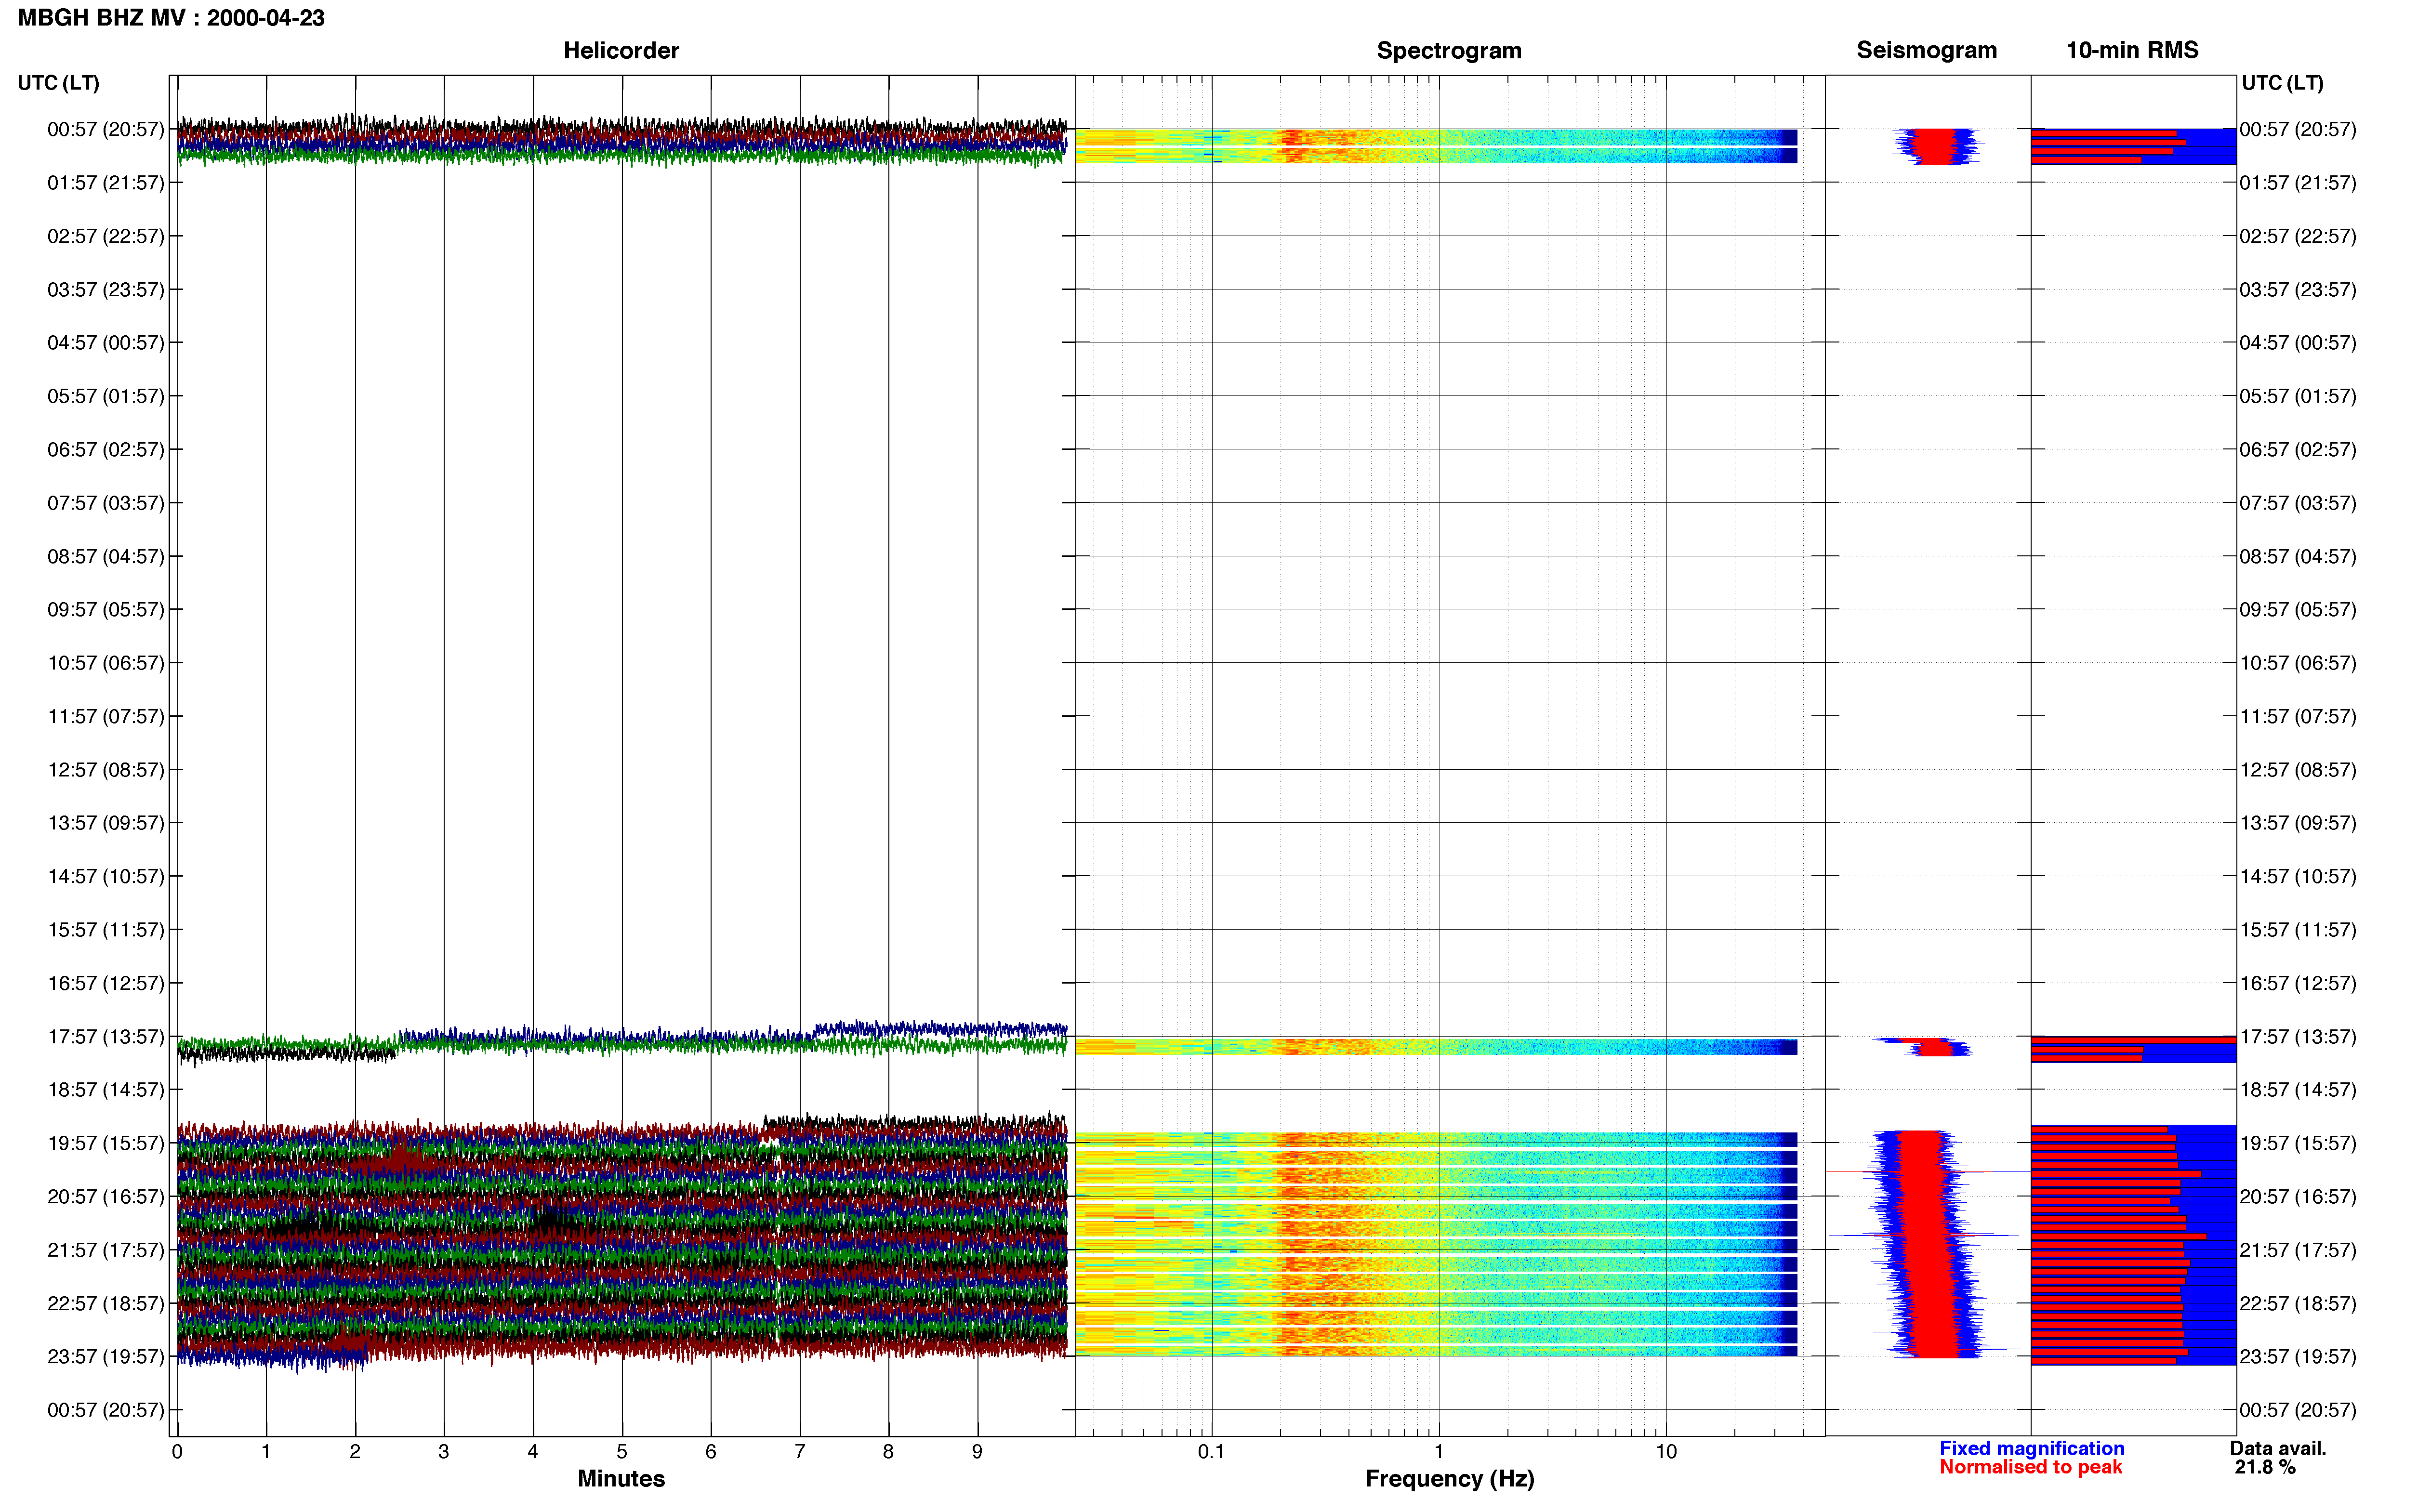
Task: Click left time label 16:57 (12:57)
Action: 106,983
